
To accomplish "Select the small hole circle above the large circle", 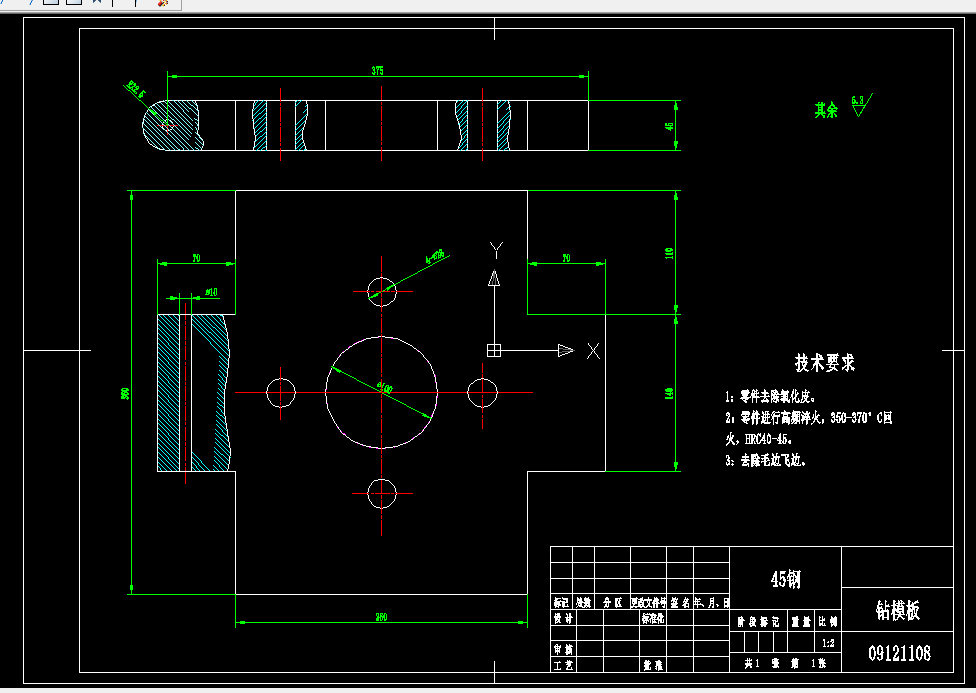I will 382,291.
